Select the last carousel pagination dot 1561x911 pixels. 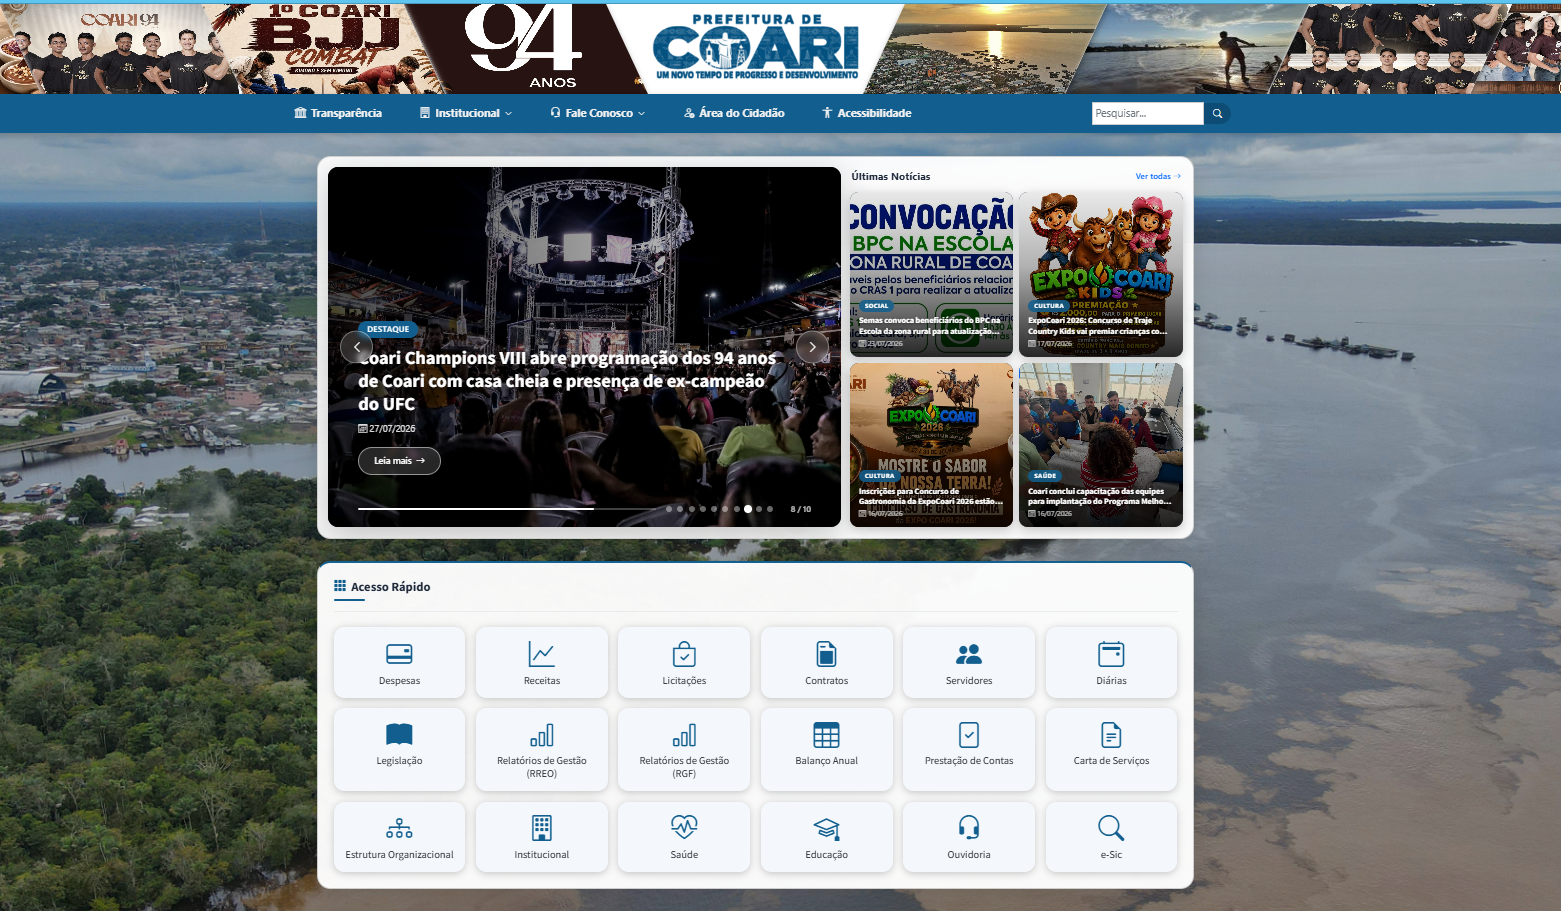770,509
